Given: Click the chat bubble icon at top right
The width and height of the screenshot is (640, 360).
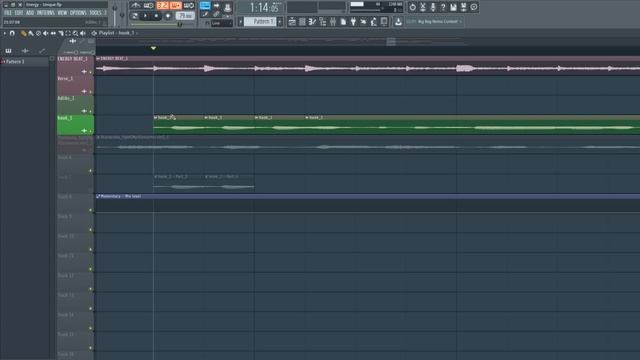Looking at the screenshot, I should click(x=474, y=7).
